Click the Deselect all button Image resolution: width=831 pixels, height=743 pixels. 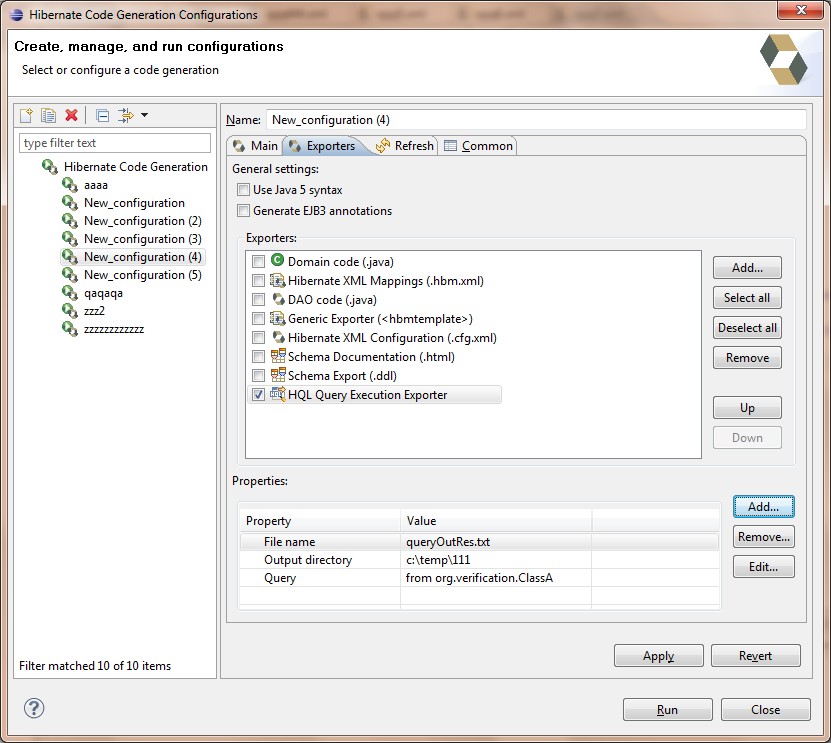coord(747,328)
